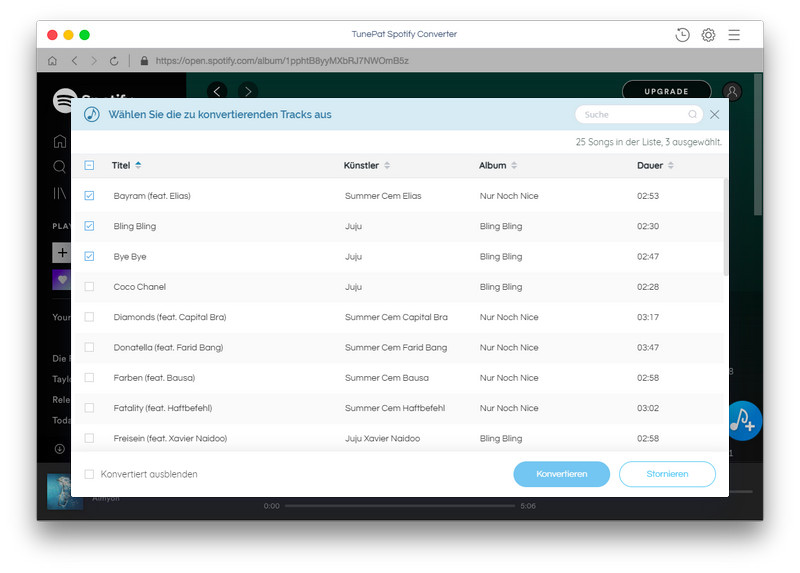Click the Titel column header

[x=121, y=165]
